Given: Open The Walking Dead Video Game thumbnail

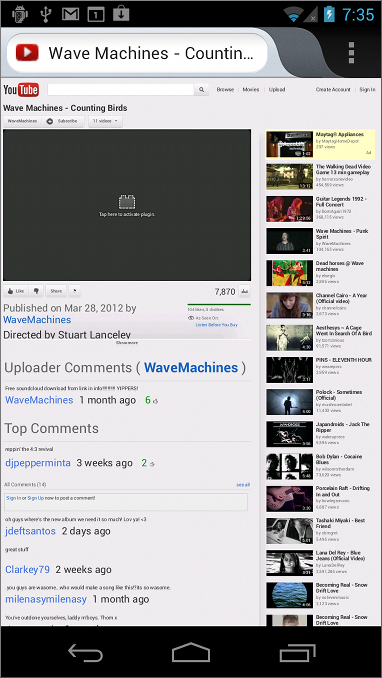Looking at the screenshot, I should tap(289, 176).
